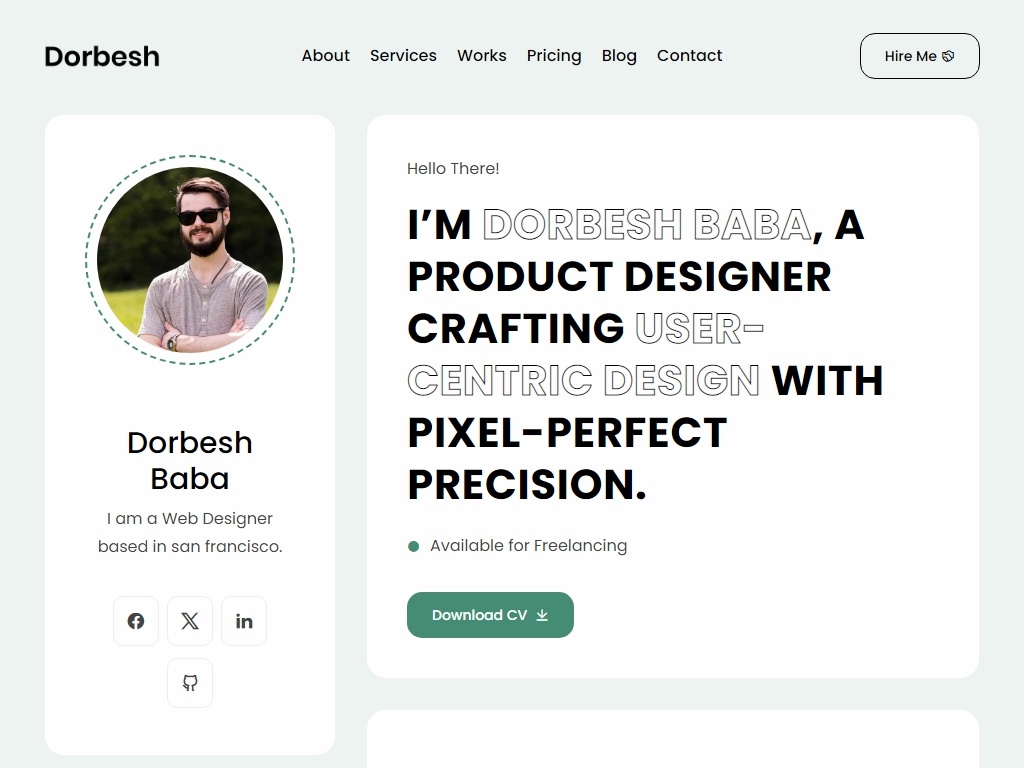Image resolution: width=1024 pixels, height=768 pixels.
Task: Jump to the Contact section
Action: coord(689,56)
